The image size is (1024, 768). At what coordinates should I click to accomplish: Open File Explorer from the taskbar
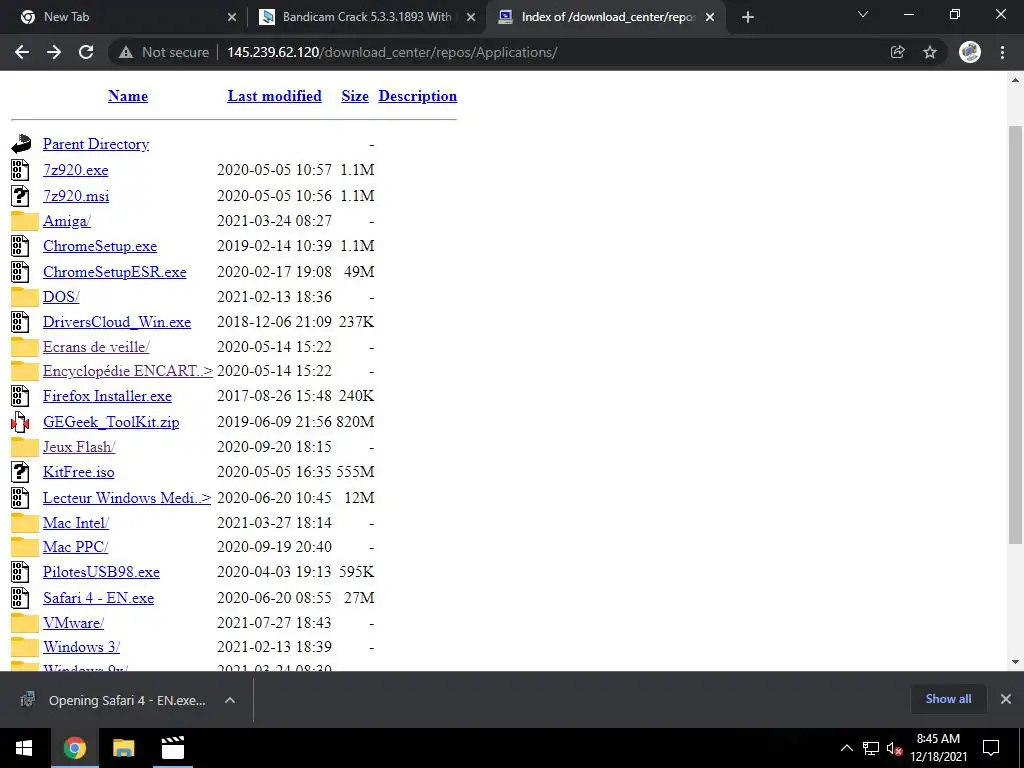(123, 748)
